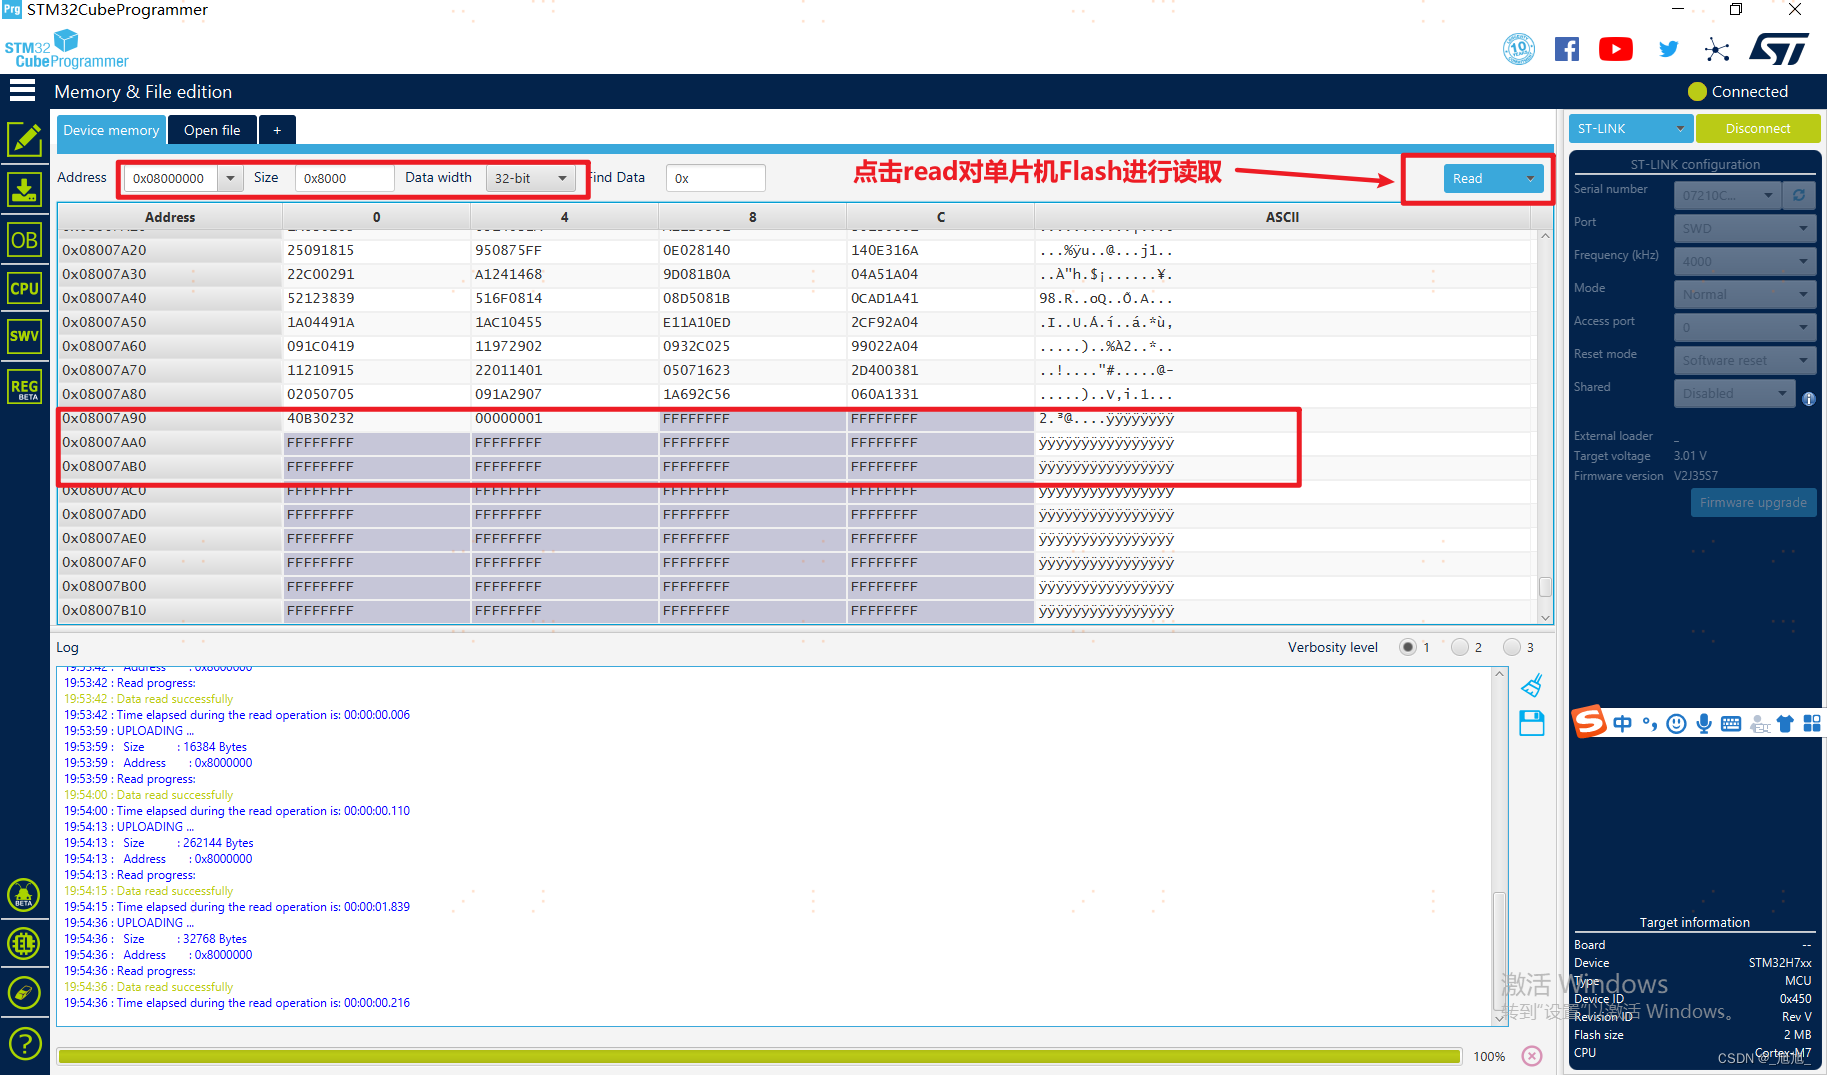1827x1075 pixels.
Task: Open the Frequency 4000 kHz dropdown
Action: click(1745, 261)
